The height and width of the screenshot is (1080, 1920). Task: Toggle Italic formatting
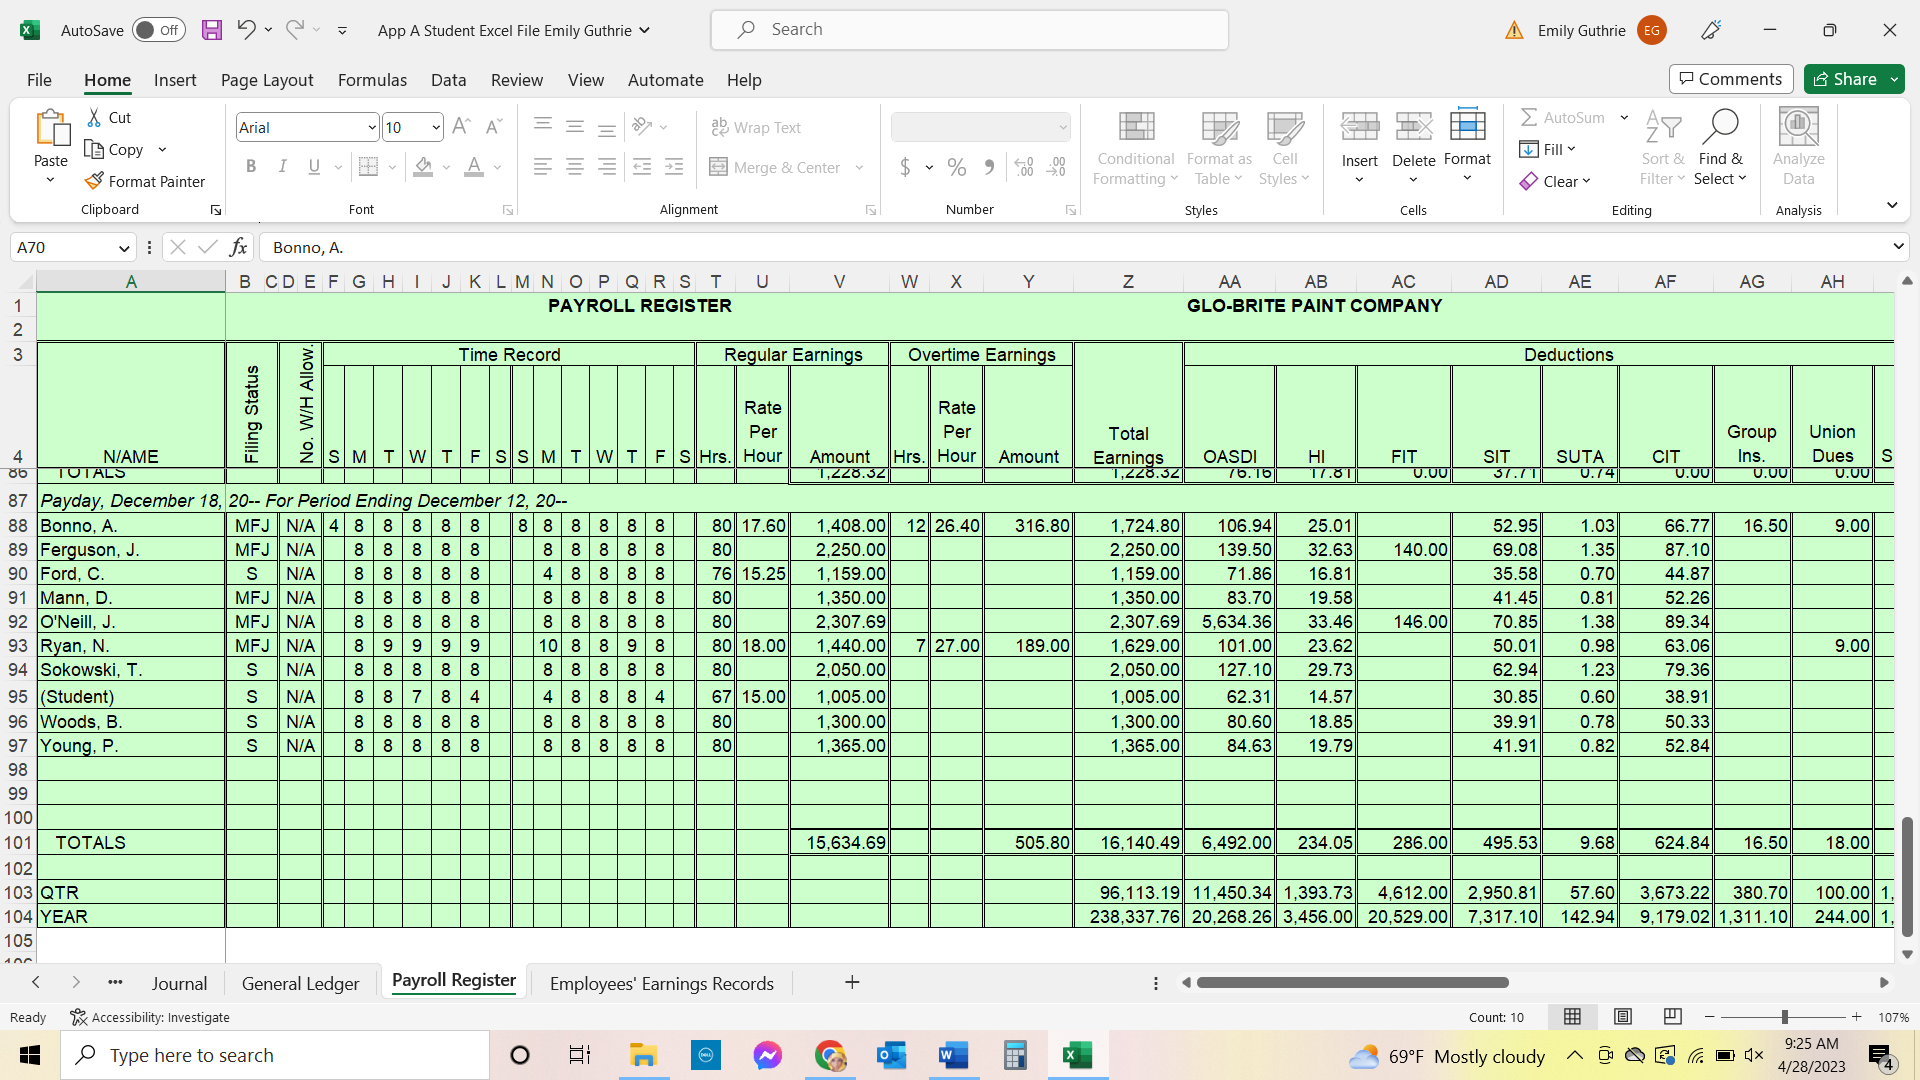pyautogui.click(x=282, y=167)
